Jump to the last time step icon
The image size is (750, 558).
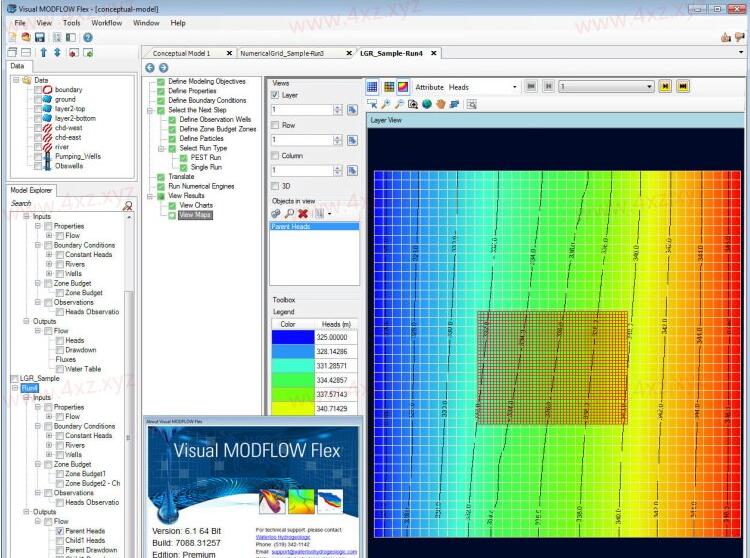pyautogui.click(x=683, y=87)
